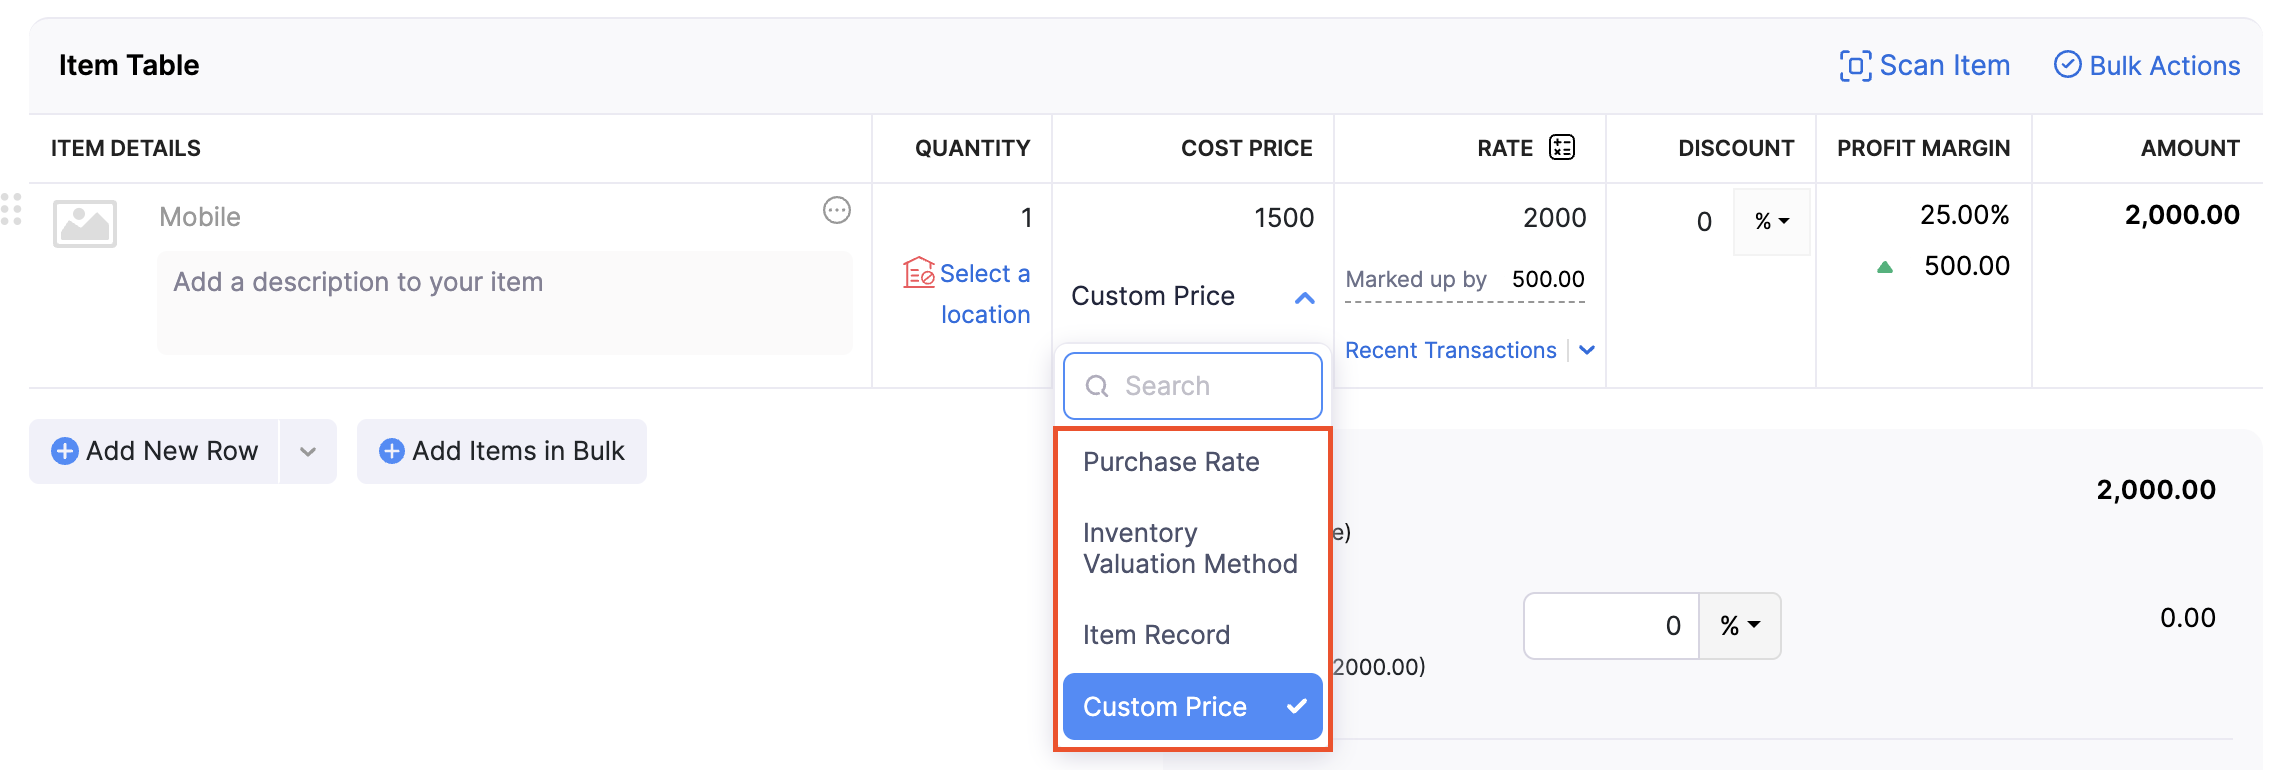Select Item Record from pricing options
Image resolution: width=2284 pixels, height=770 pixels.
coord(1156,634)
